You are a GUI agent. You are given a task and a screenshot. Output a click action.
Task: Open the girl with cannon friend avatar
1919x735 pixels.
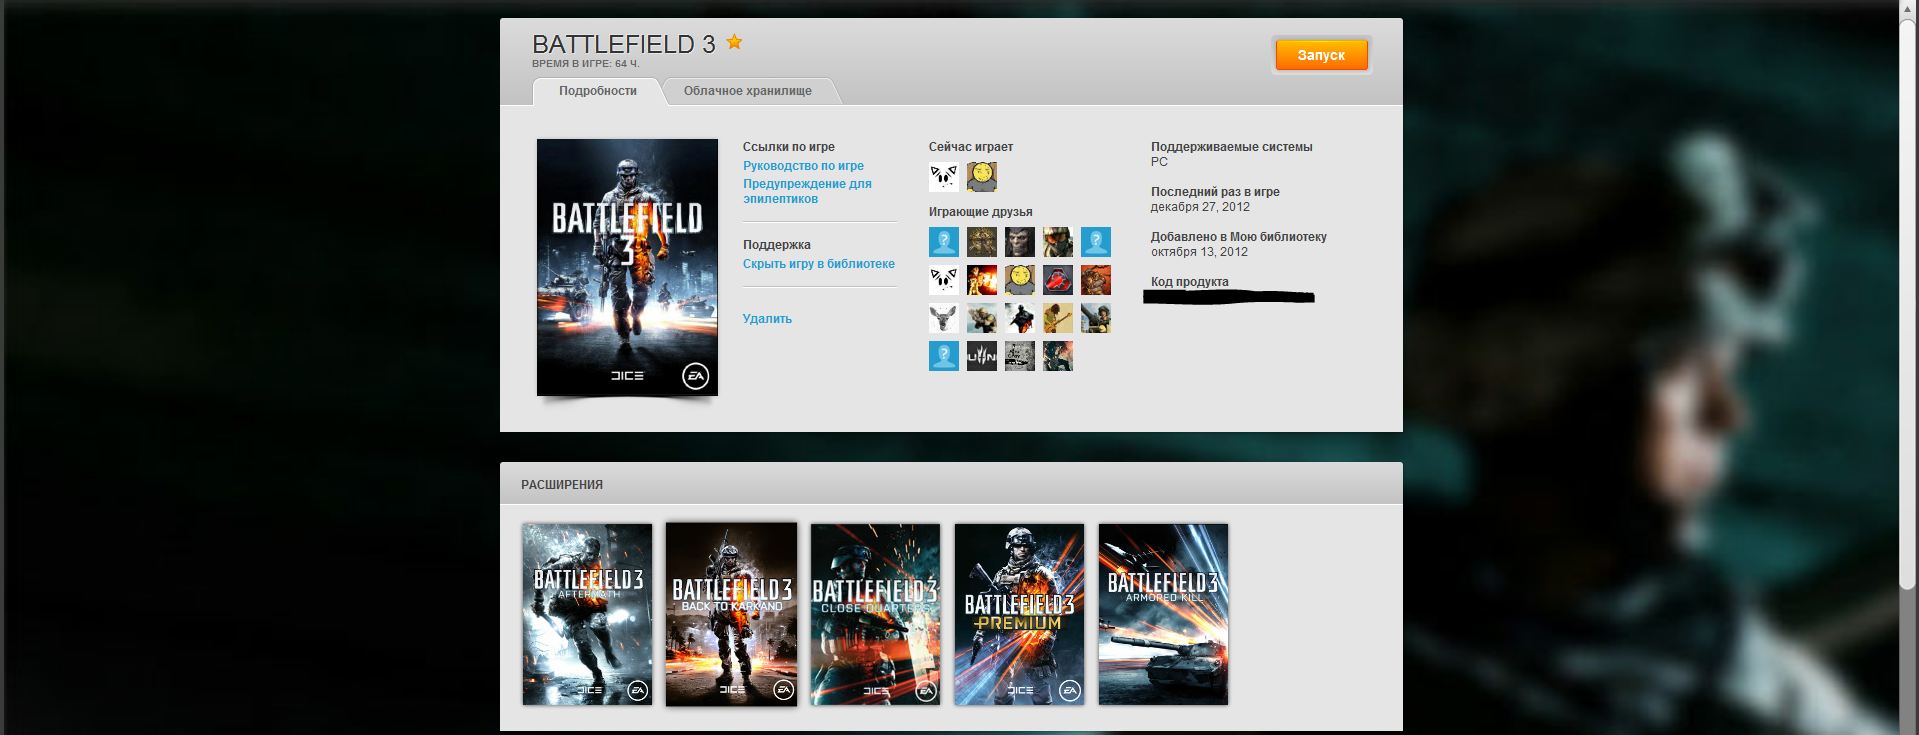(x=1096, y=318)
